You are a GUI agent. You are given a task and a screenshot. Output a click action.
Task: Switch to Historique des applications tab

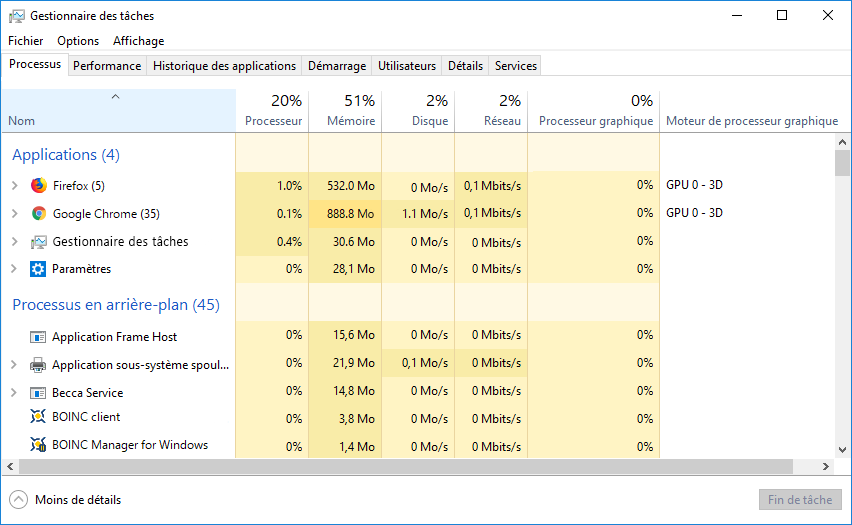click(224, 66)
